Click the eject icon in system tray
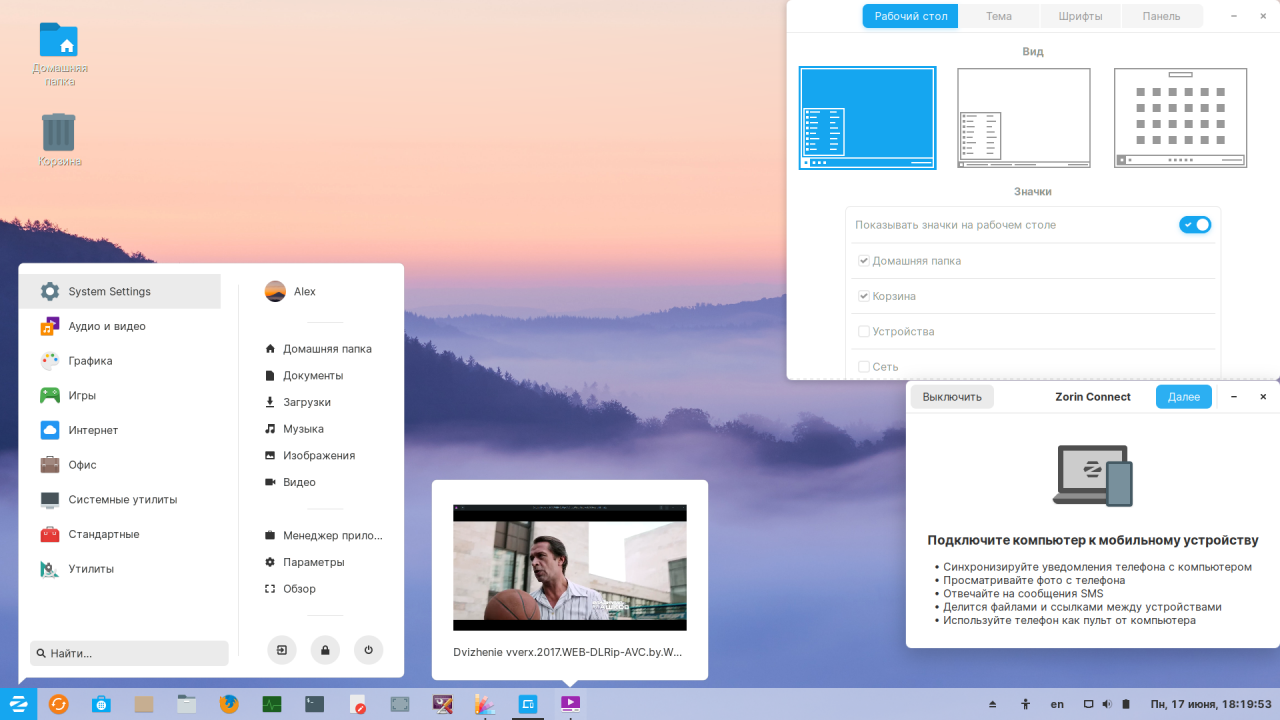Image resolution: width=1280 pixels, height=720 pixels. pos(992,704)
